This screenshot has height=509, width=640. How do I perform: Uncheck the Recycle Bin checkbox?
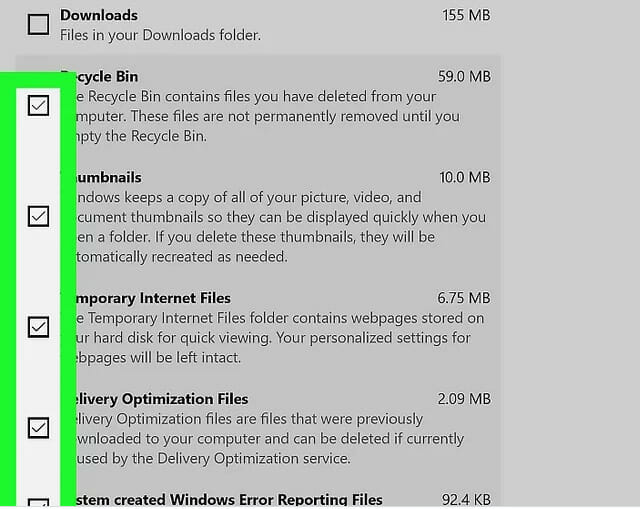tap(38, 105)
